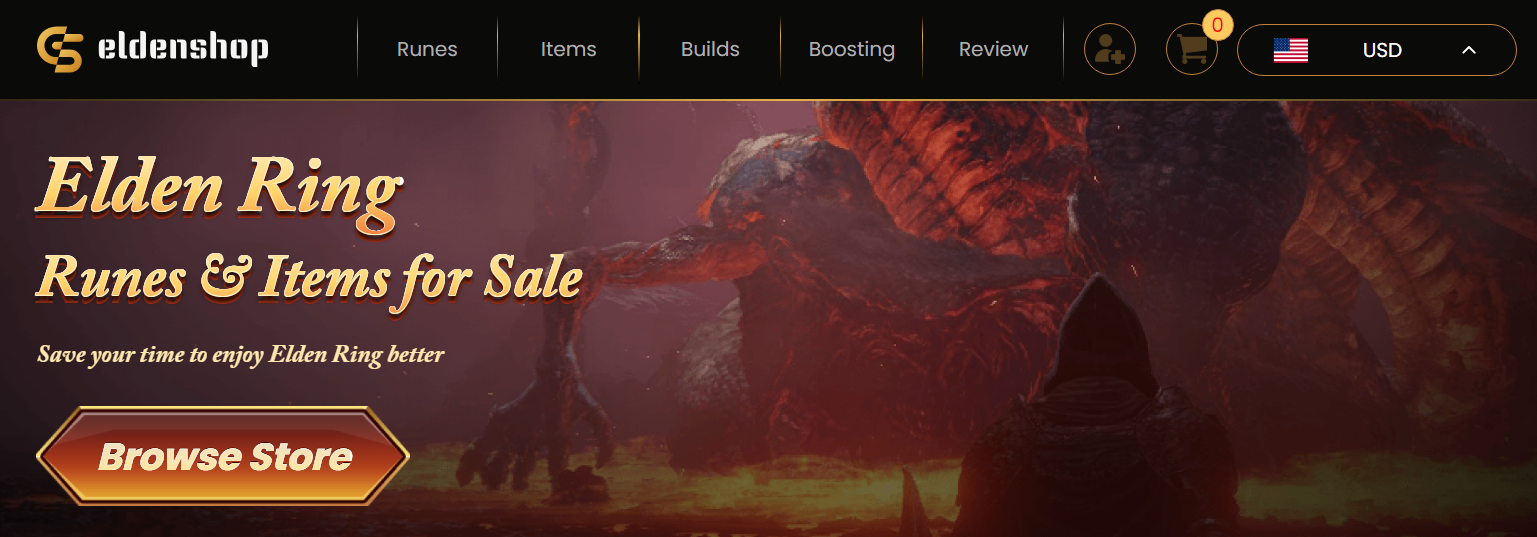Click the Elden Ring banner heading
This screenshot has height=537, width=1537.
[x=220, y=188]
